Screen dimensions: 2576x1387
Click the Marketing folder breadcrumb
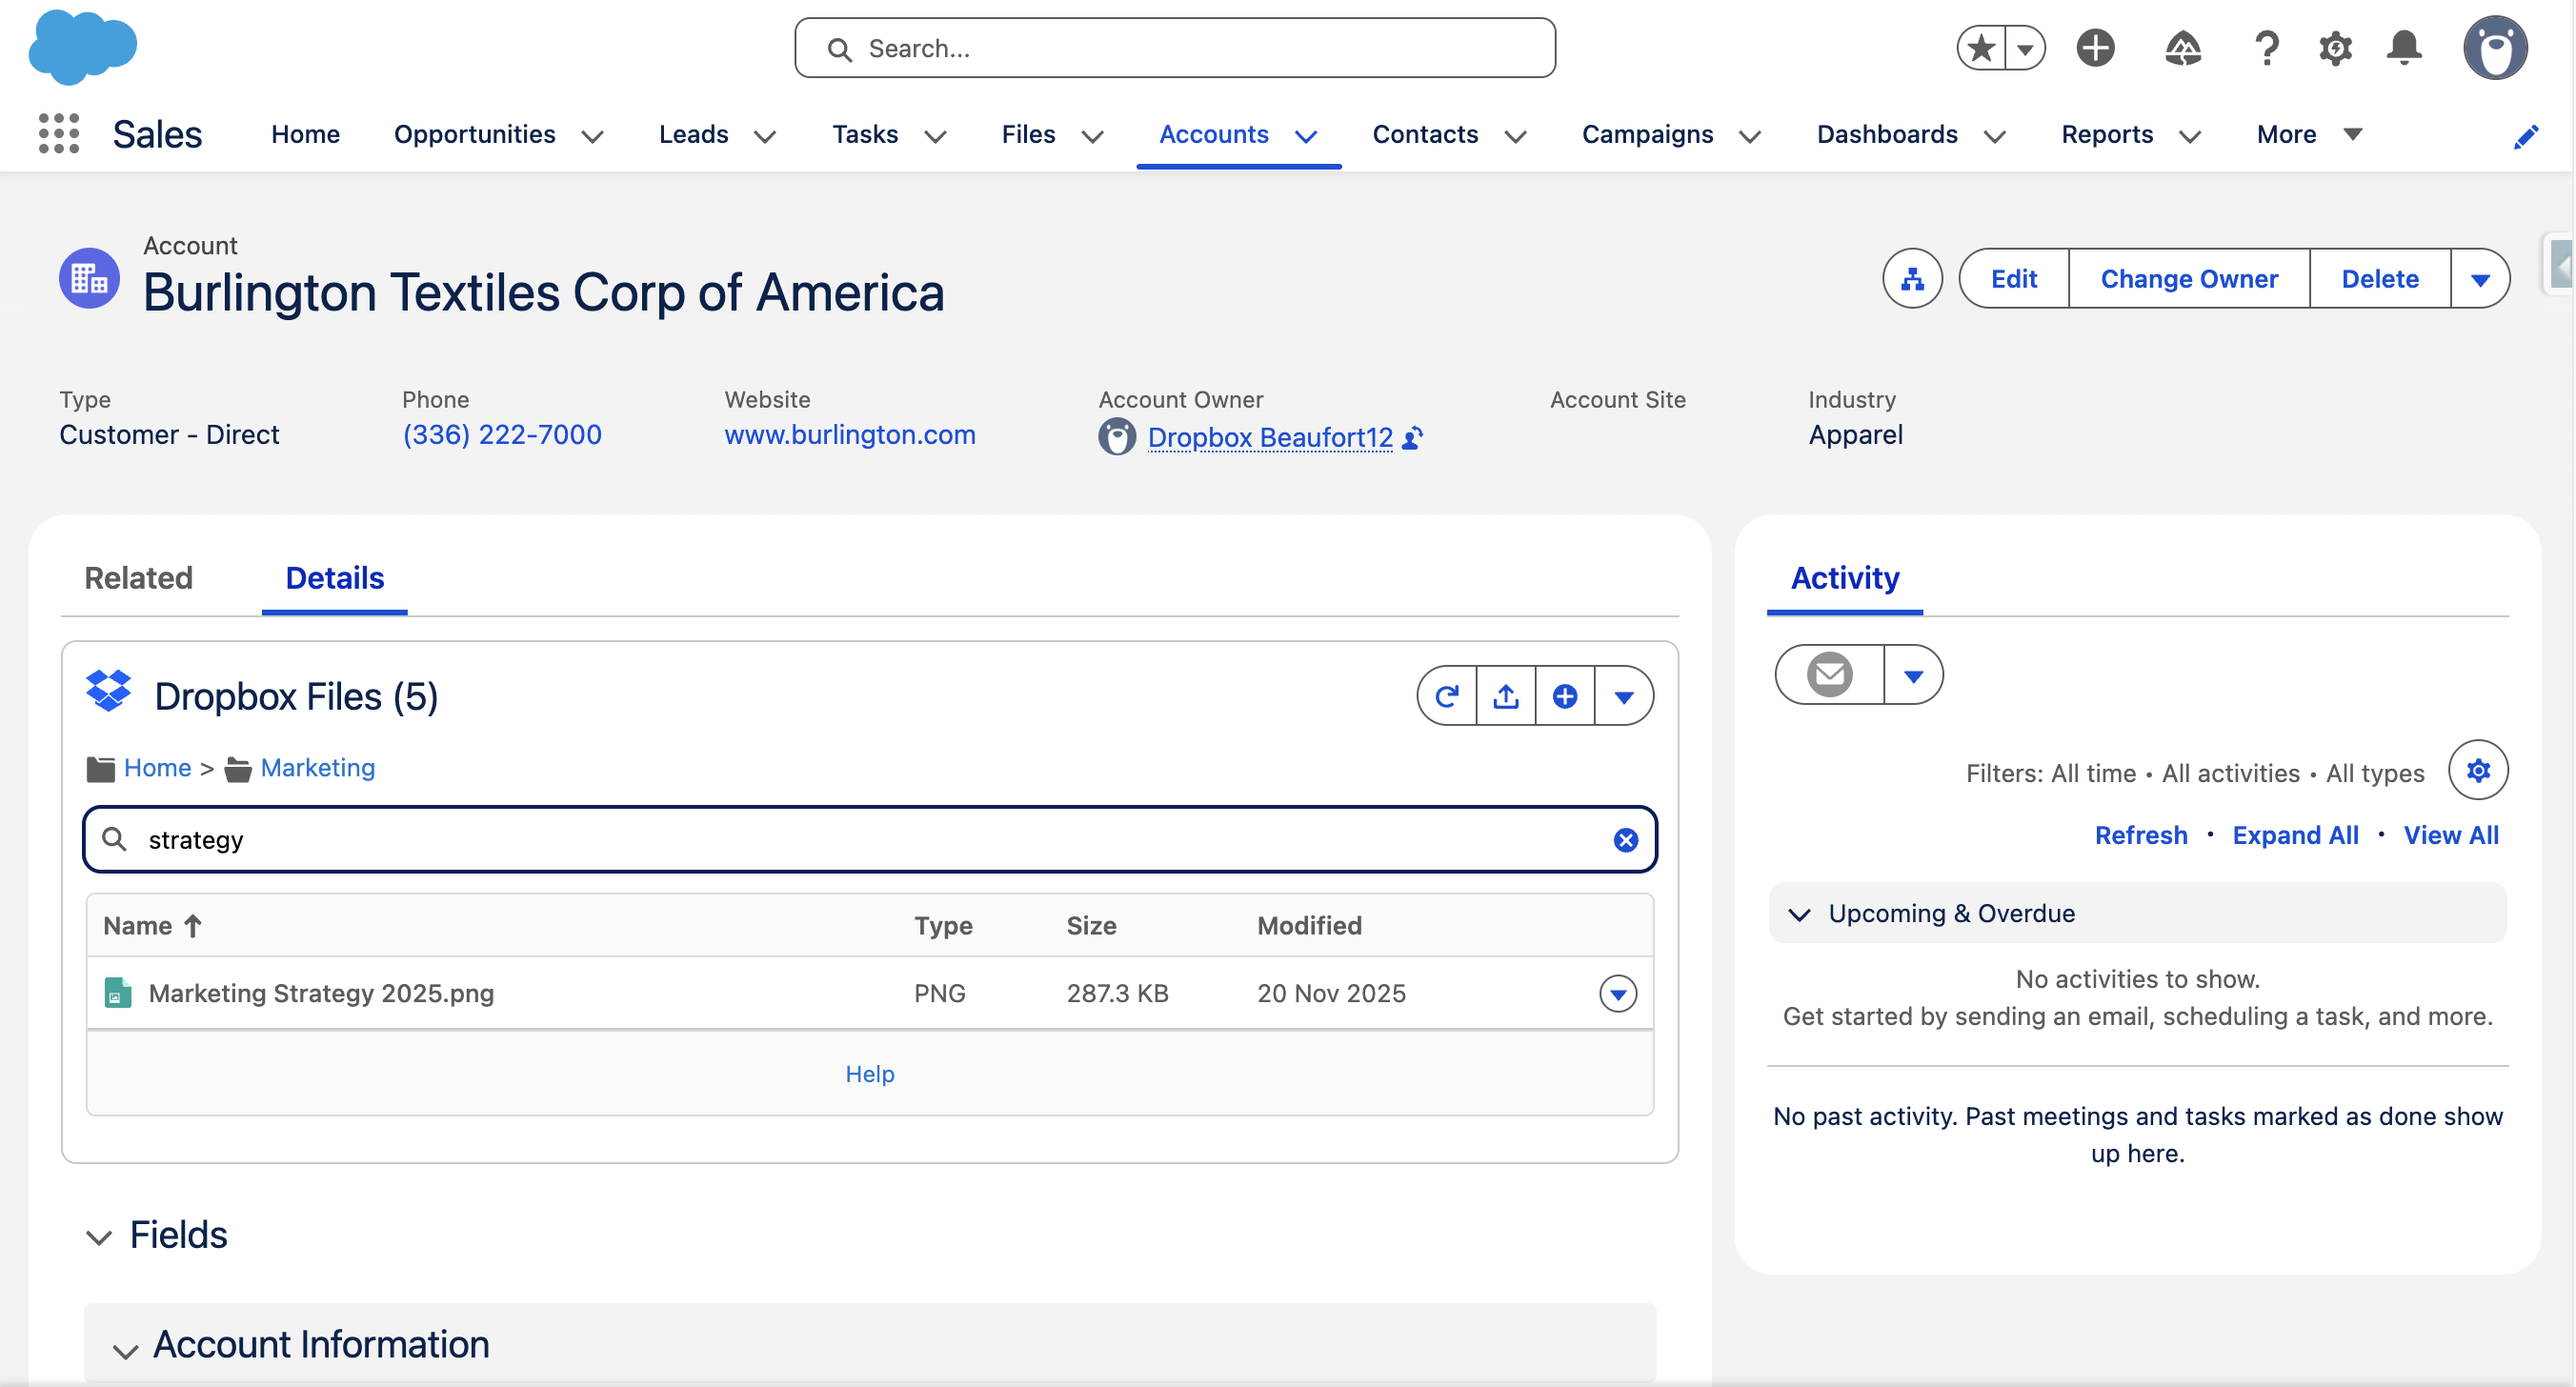[317, 768]
